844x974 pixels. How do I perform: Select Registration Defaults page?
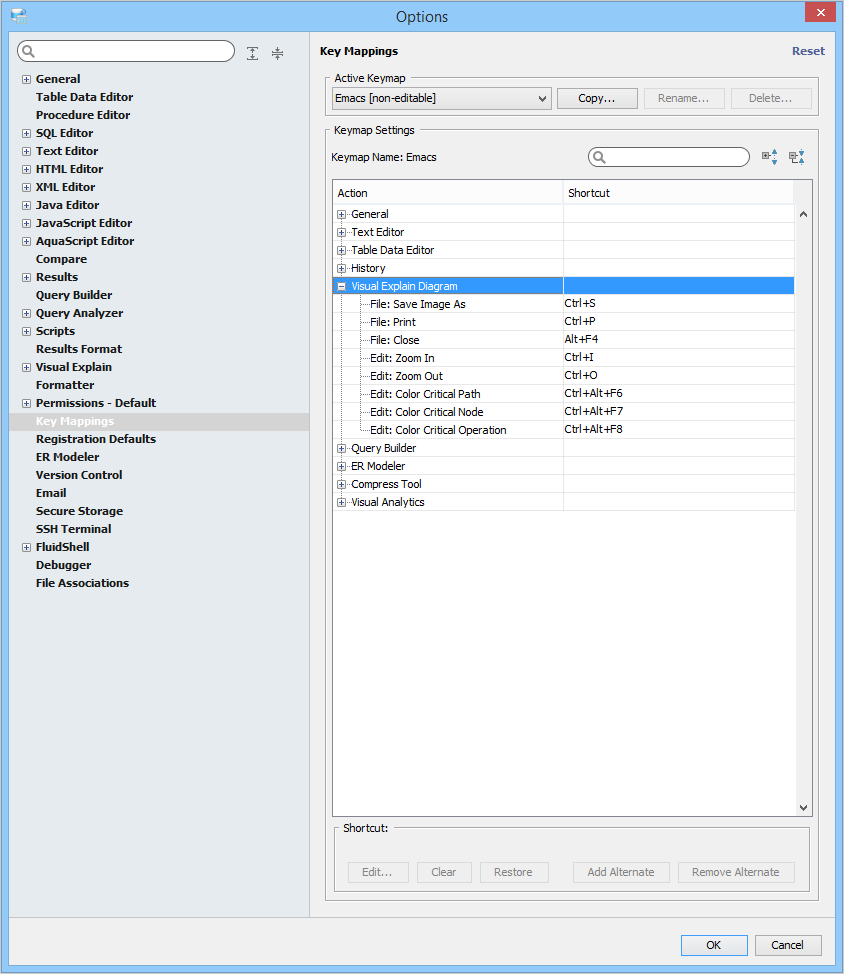click(96, 439)
